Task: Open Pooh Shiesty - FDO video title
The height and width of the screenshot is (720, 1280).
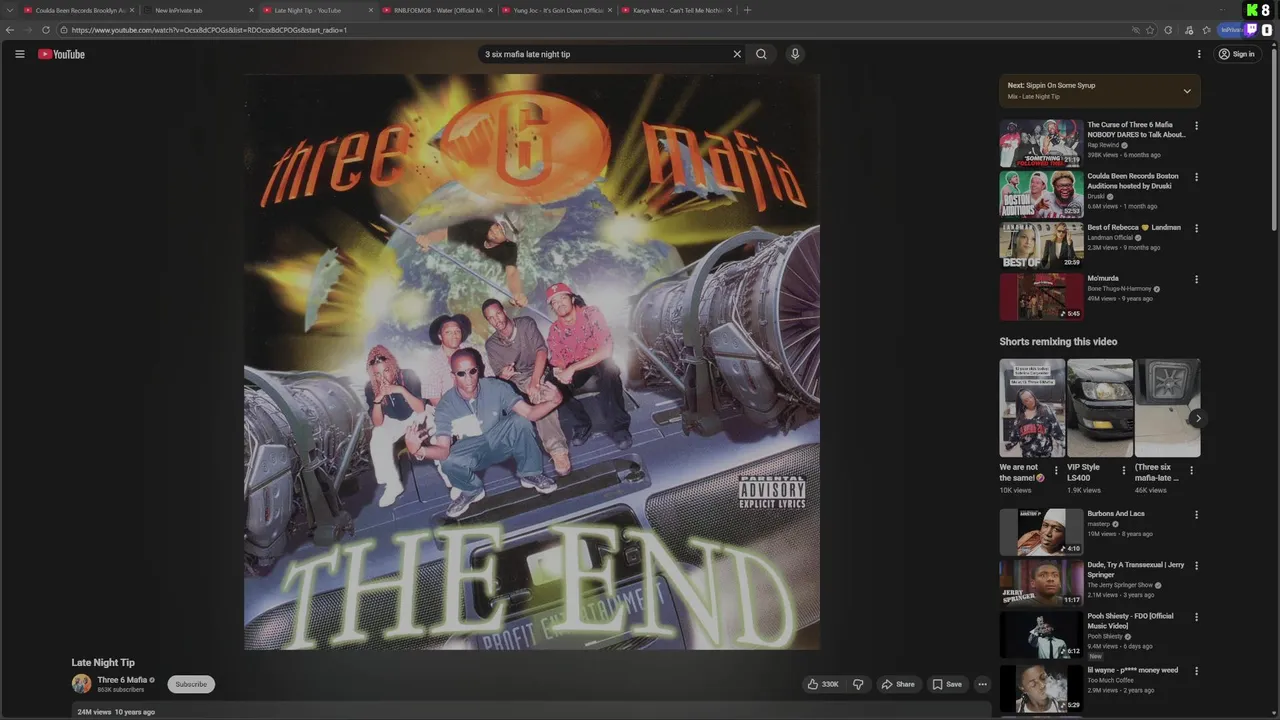Action: tap(1132, 621)
